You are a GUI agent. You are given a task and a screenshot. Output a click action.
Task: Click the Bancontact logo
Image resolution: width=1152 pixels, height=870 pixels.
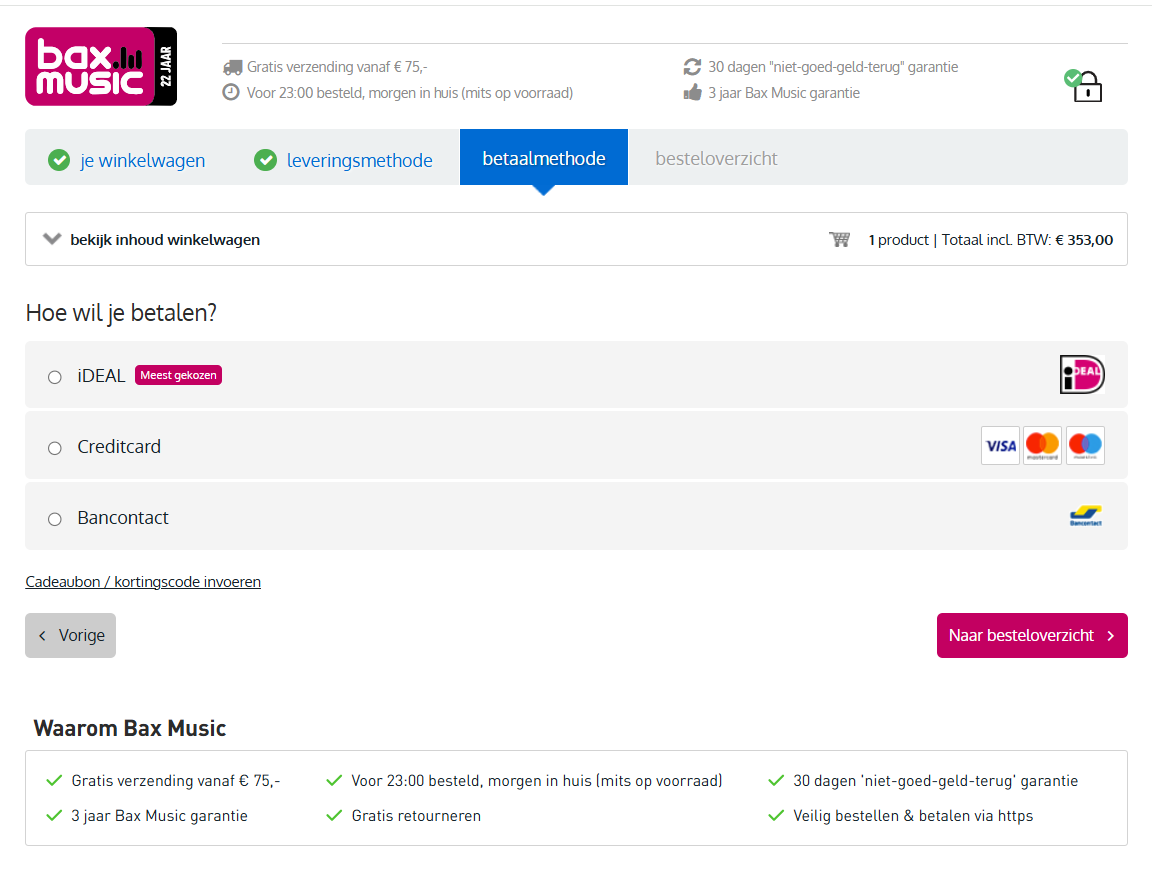click(x=1086, y=516)
